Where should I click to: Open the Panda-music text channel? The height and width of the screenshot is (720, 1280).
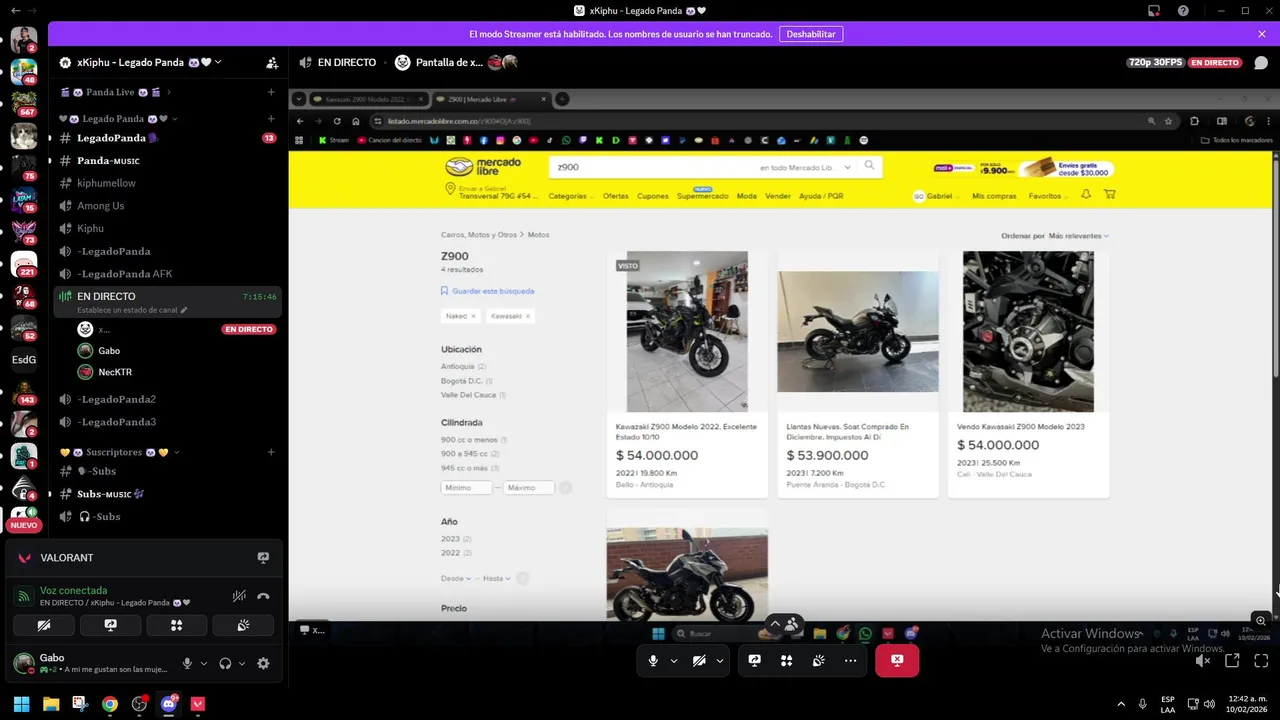tap(167, 161)
